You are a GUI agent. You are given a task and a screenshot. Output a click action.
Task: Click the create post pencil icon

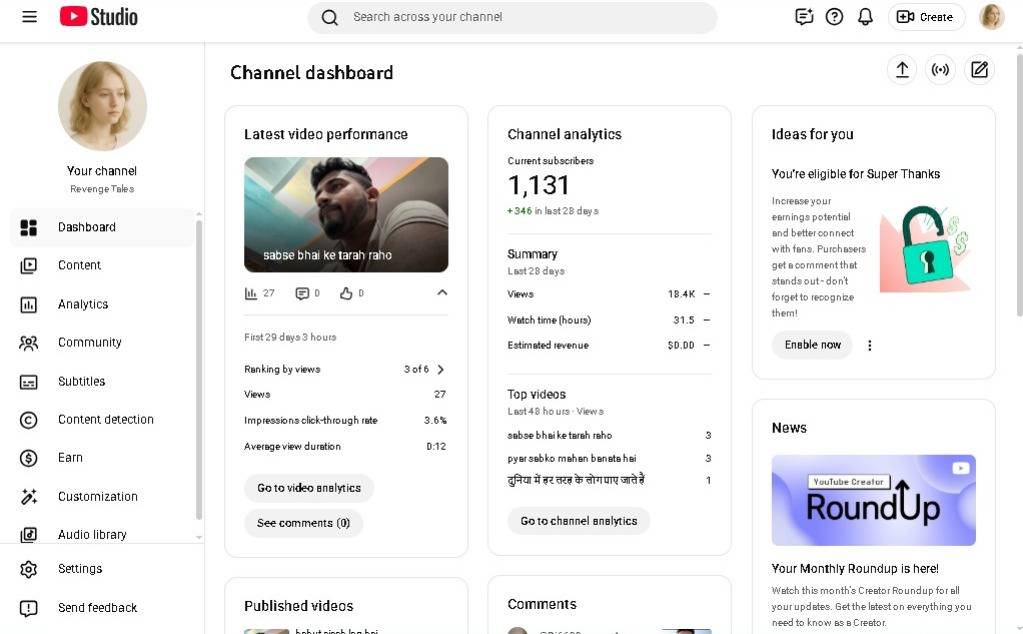pos(979,70)
